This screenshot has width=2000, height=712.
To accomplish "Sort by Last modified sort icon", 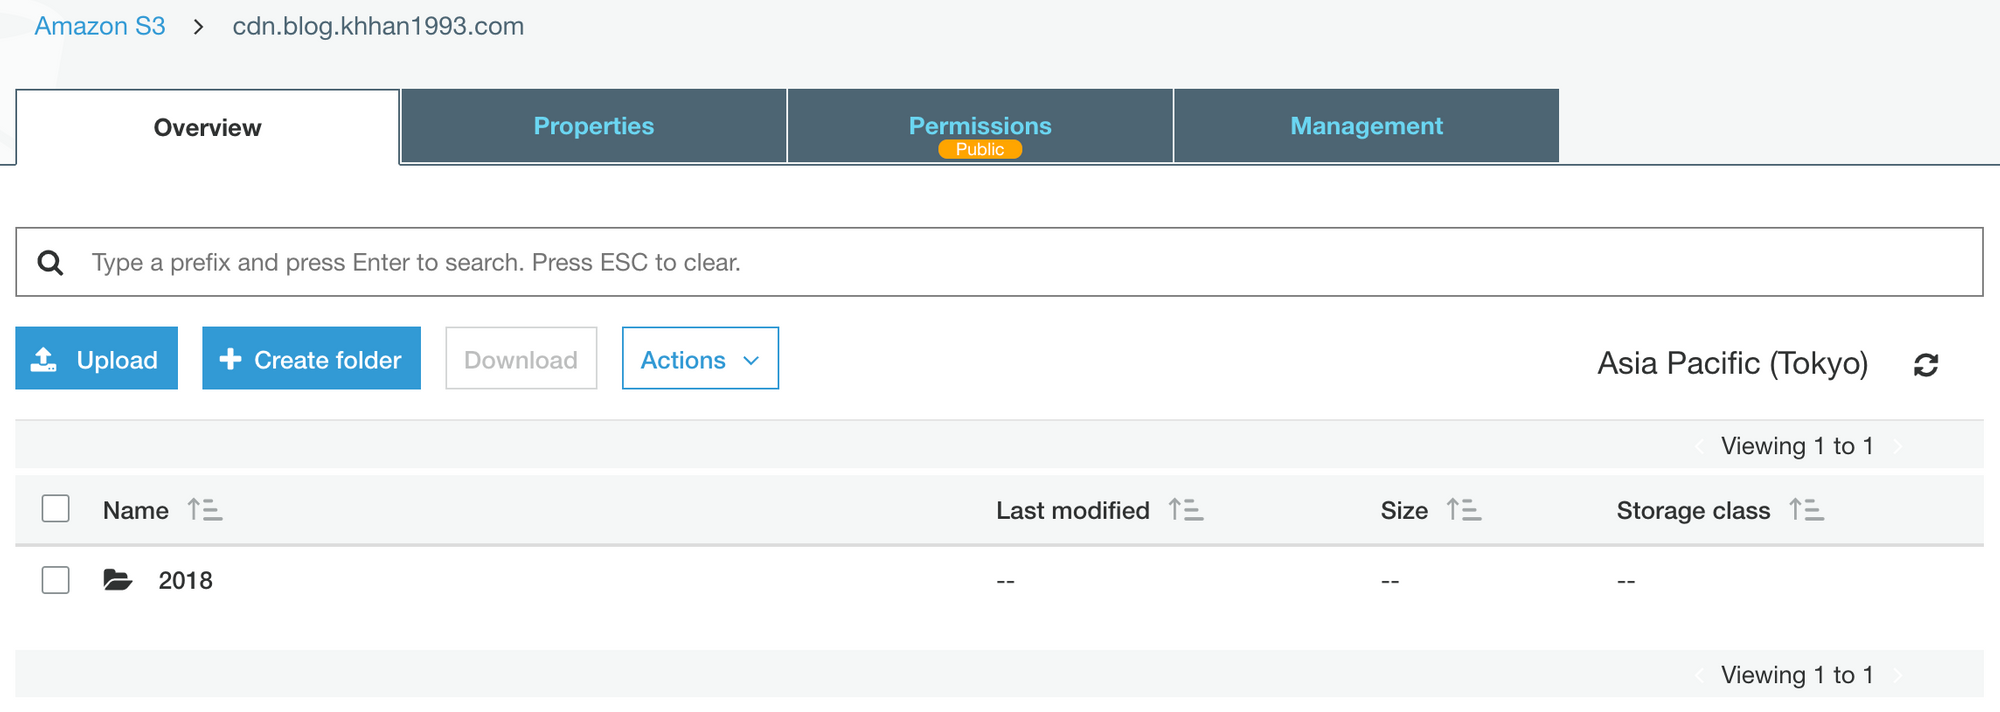I will (1186, 510).
